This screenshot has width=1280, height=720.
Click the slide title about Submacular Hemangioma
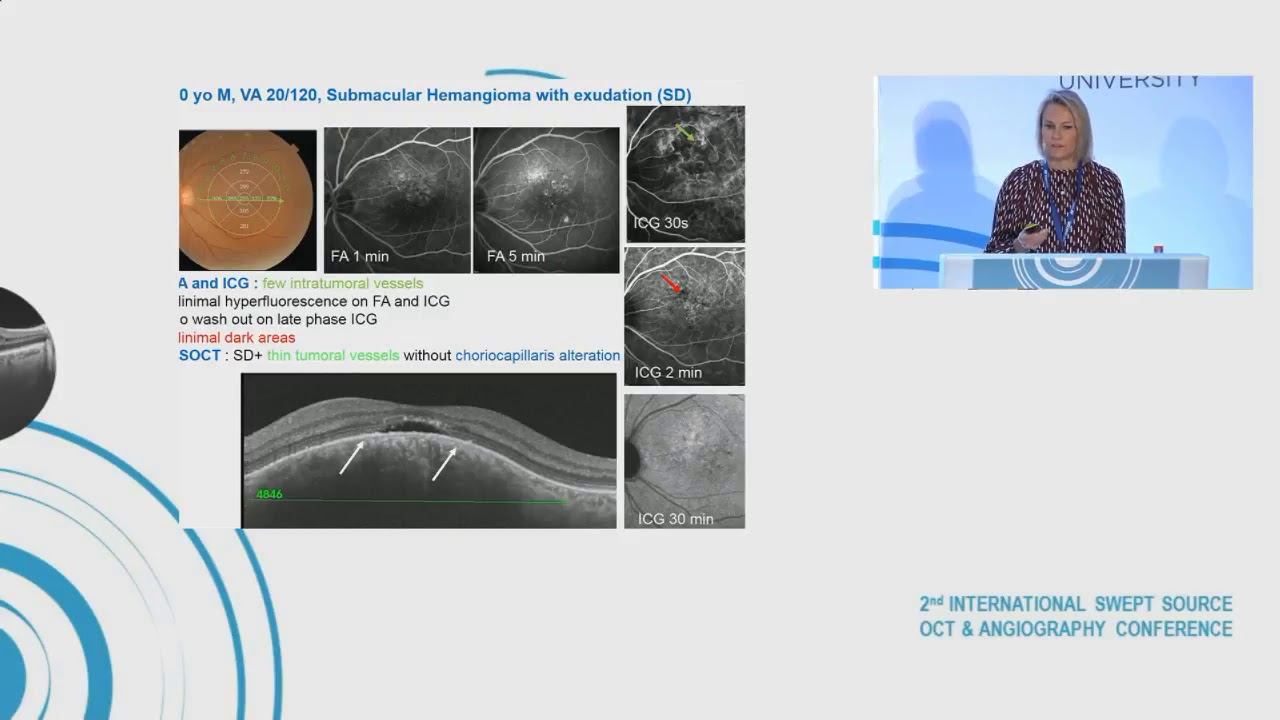pyautogui.click(x=435, y=95)
